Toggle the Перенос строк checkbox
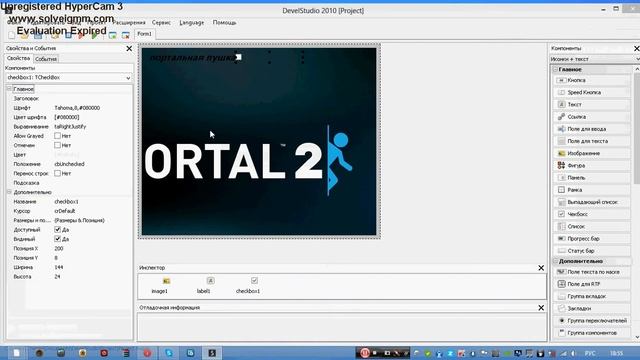 click(x=58, y=173)
